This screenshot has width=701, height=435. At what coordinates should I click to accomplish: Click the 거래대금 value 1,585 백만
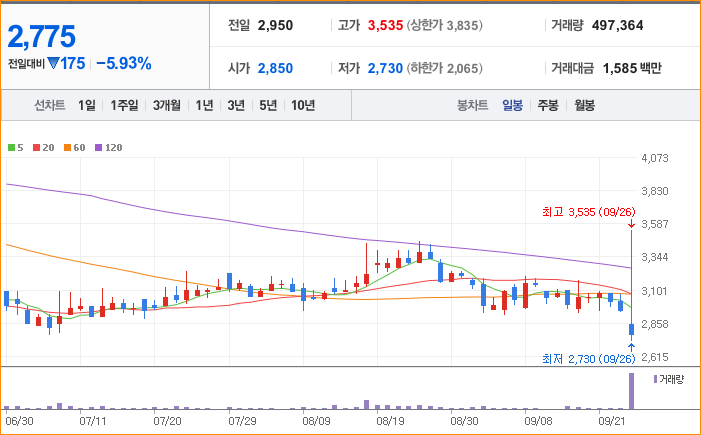tap(632, 68)
